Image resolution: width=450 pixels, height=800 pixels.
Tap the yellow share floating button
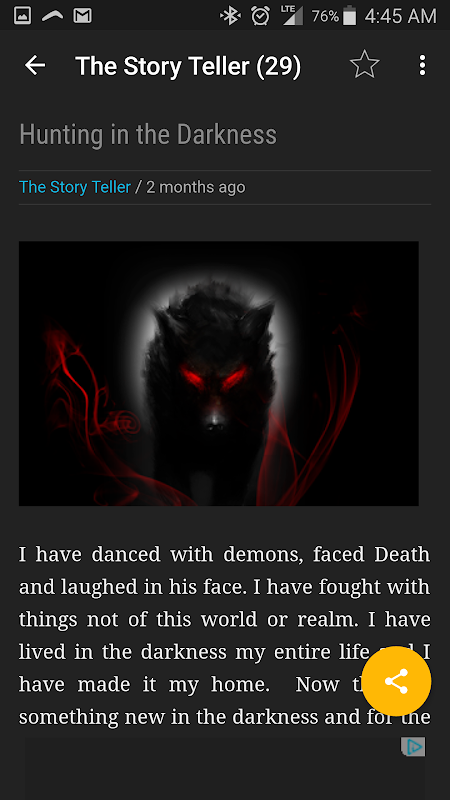point(396,681)
